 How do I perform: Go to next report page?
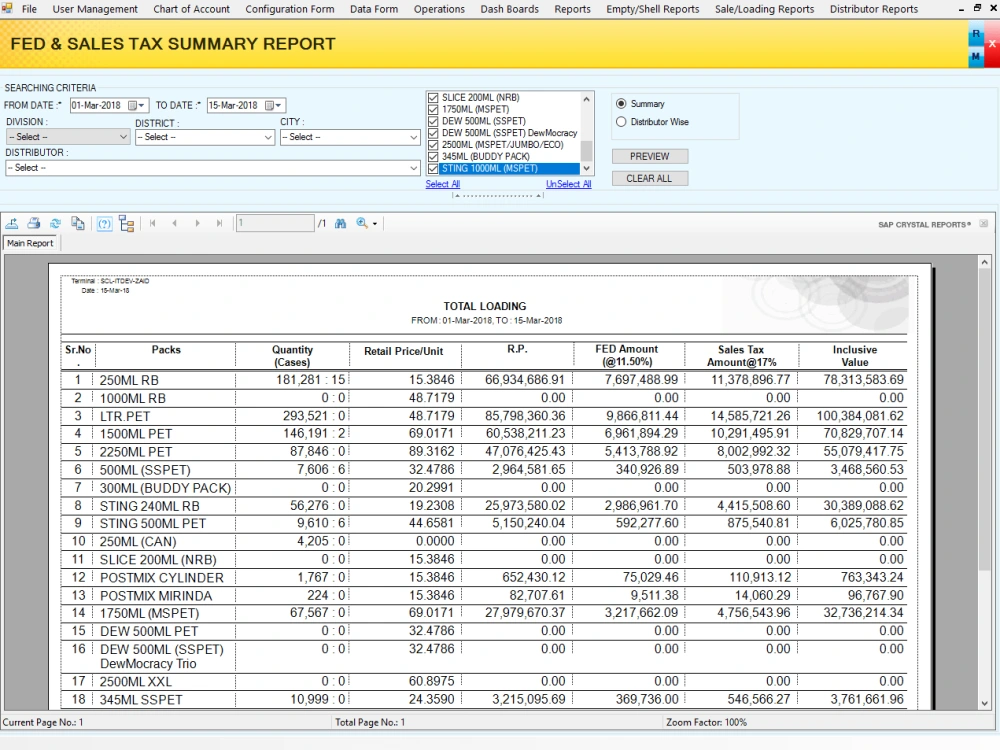coord(197,223)
